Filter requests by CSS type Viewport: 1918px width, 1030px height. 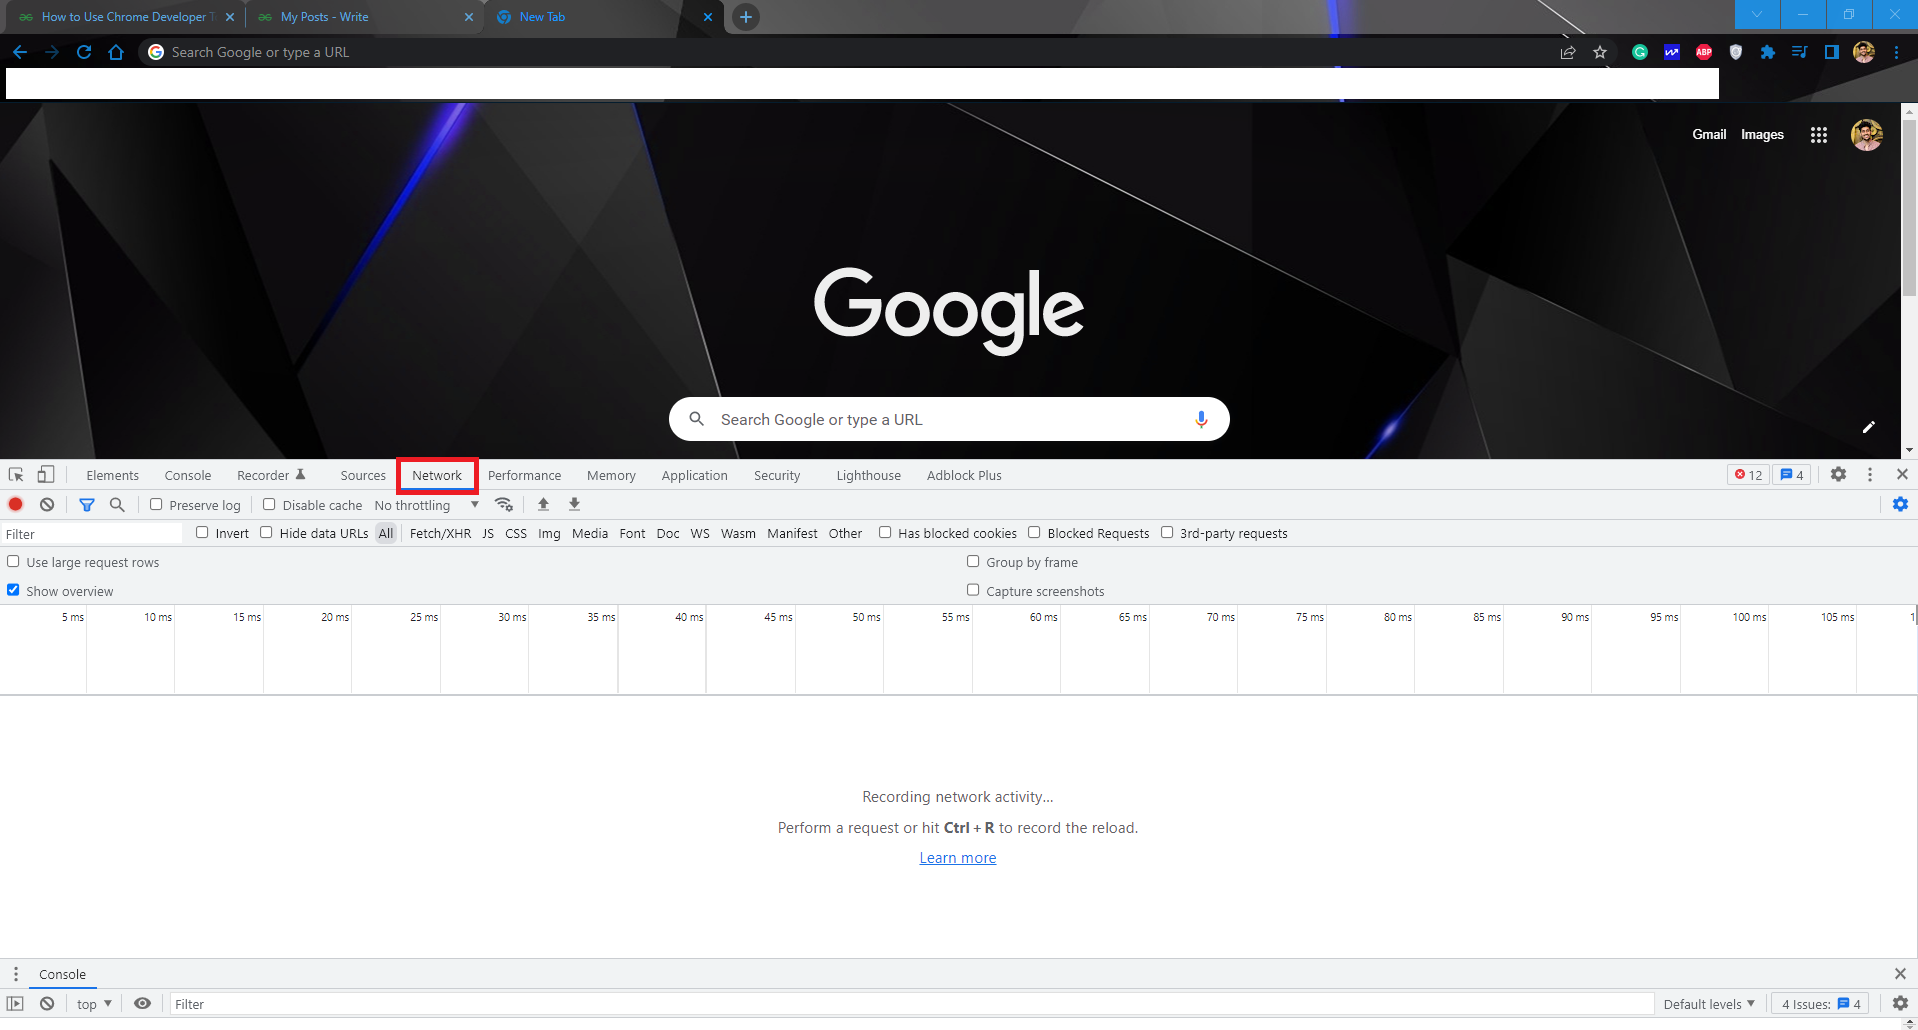pyautogui.click(x=516, y=534)
